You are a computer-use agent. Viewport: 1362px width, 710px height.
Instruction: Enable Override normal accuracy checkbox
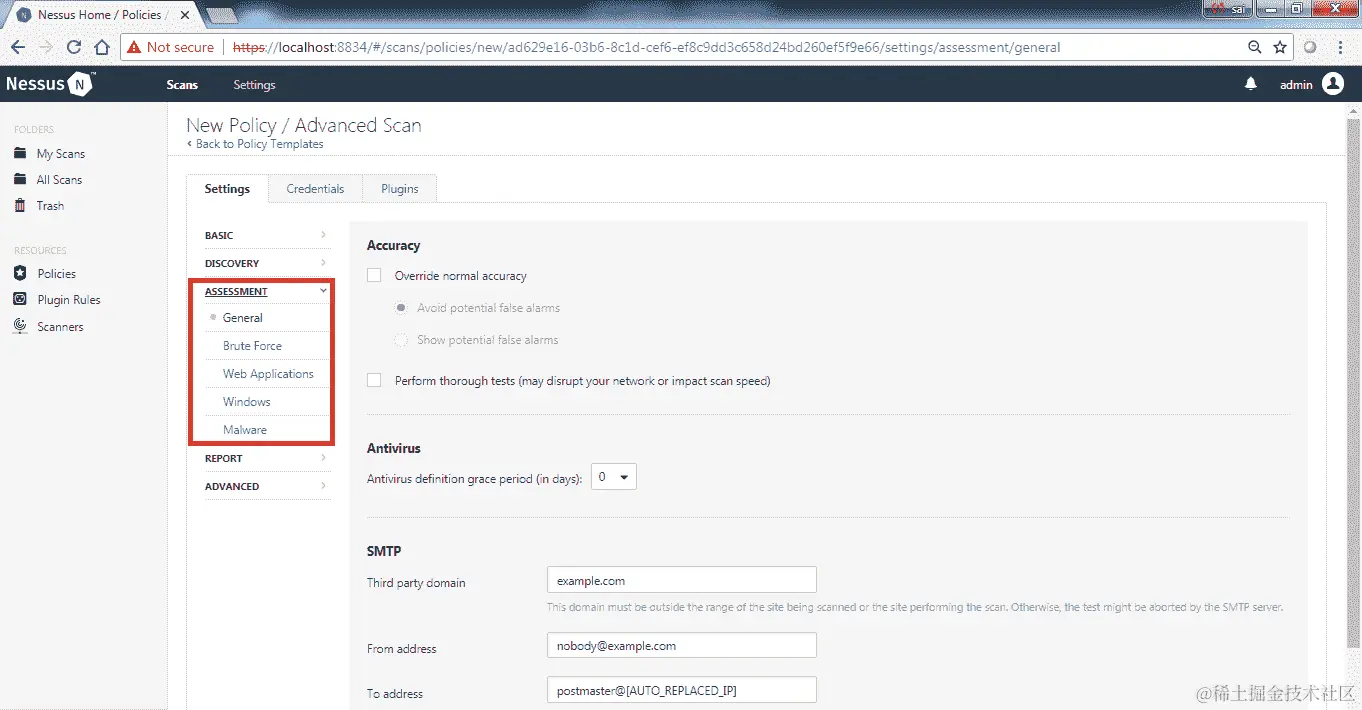pos(374,275)
